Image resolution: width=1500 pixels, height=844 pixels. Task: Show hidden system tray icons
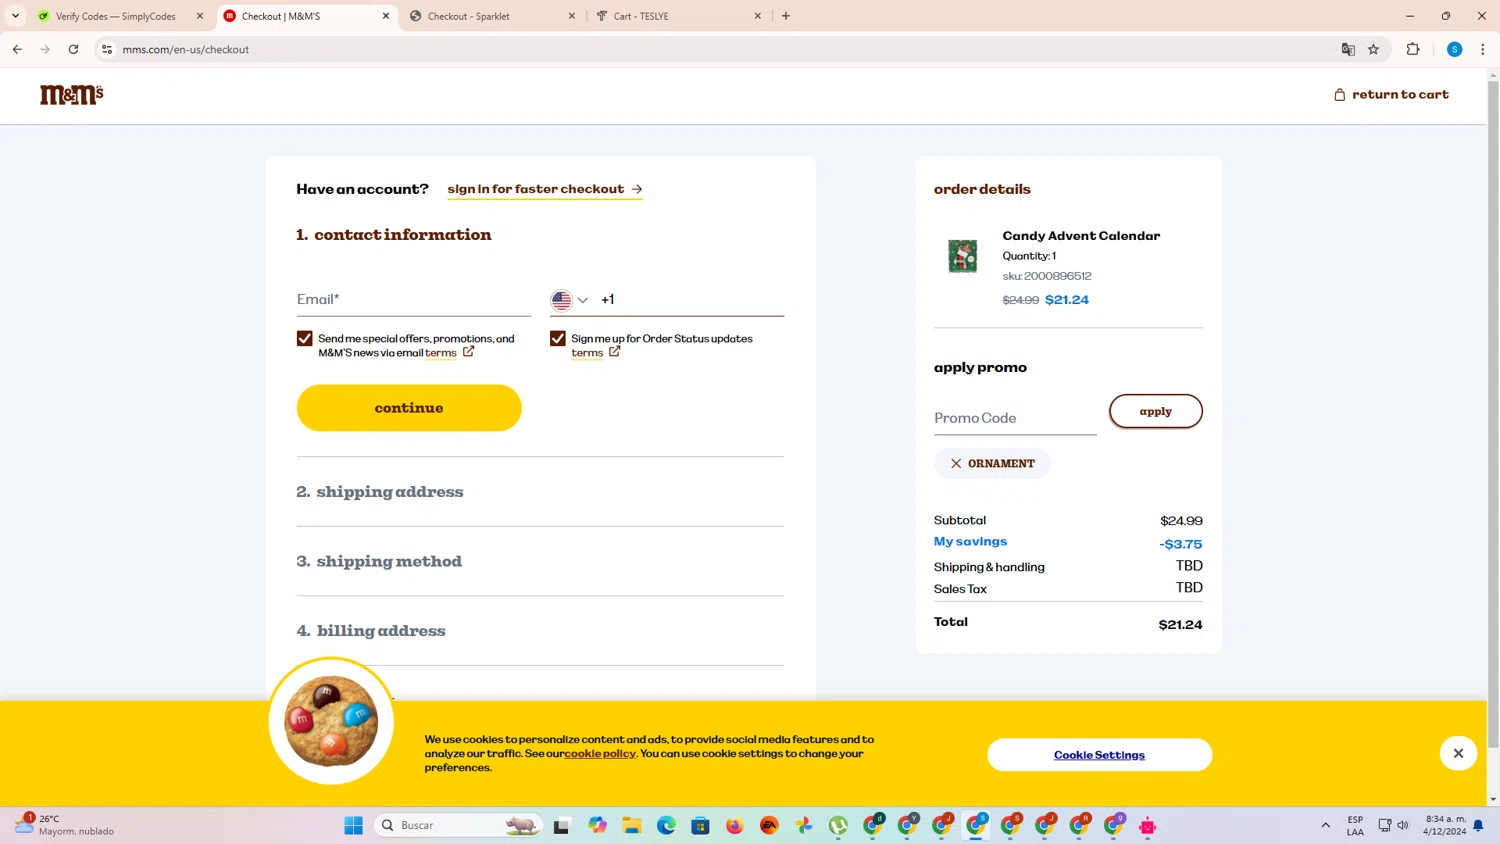point(1326,825)
